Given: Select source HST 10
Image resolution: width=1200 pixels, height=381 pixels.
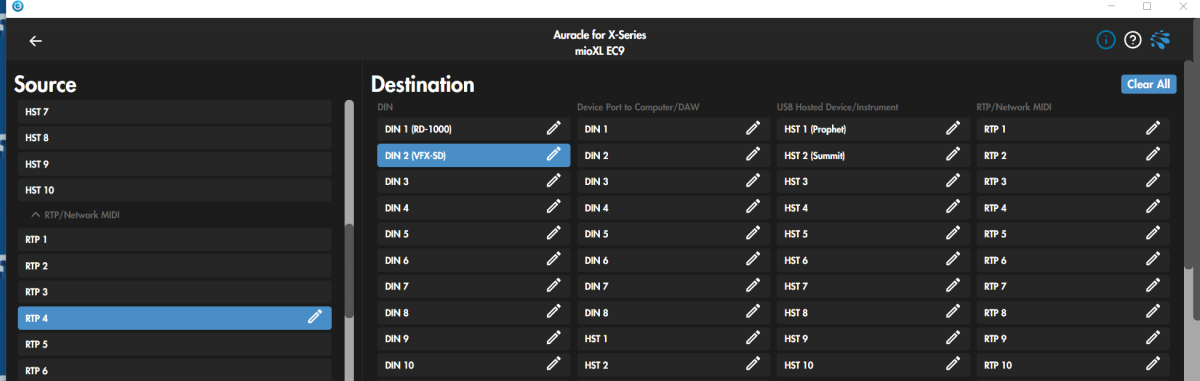Looking at the screenshot, I should tap(175, 190).
